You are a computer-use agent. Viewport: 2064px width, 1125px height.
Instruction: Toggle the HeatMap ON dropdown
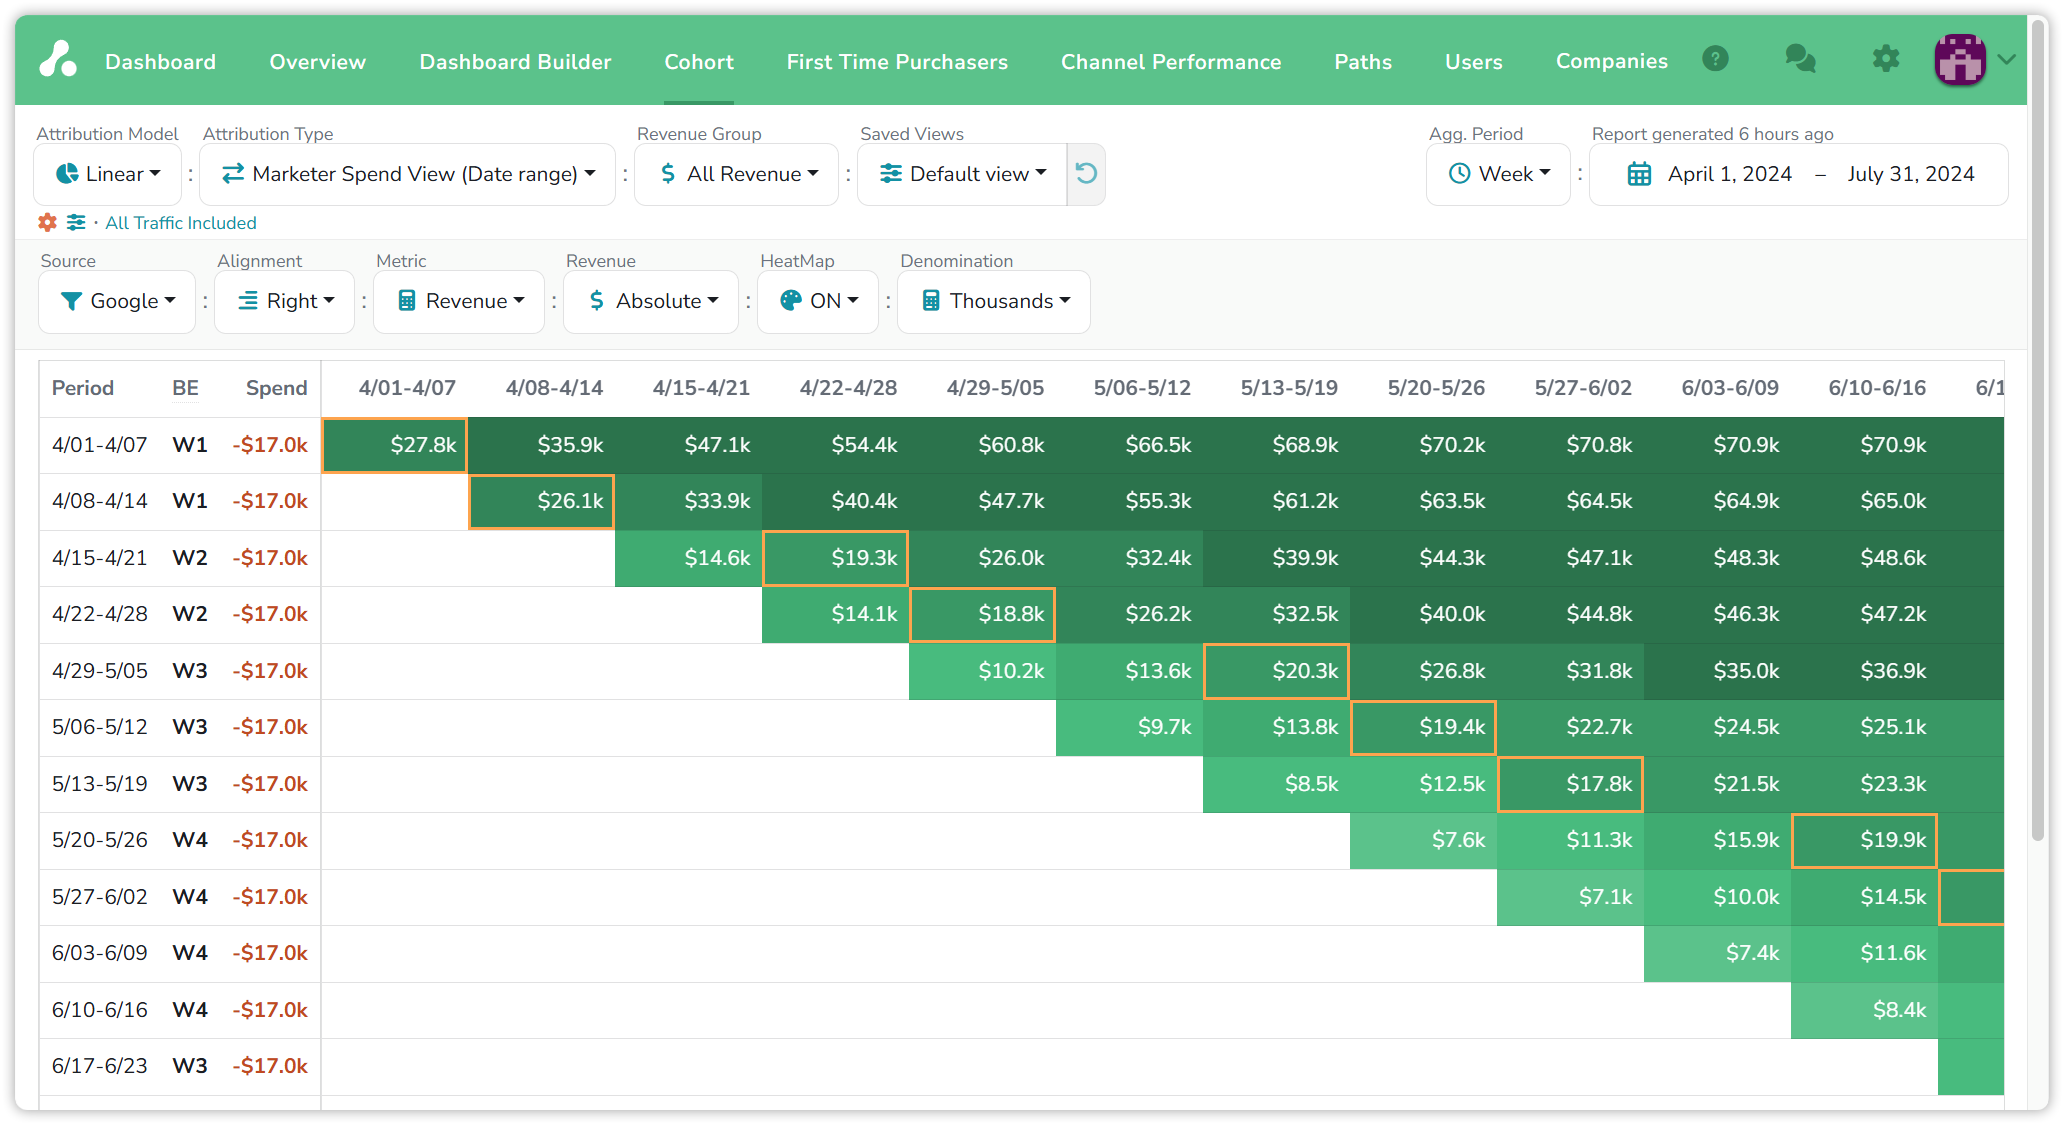pyautogui.click(x=818, y=301)
